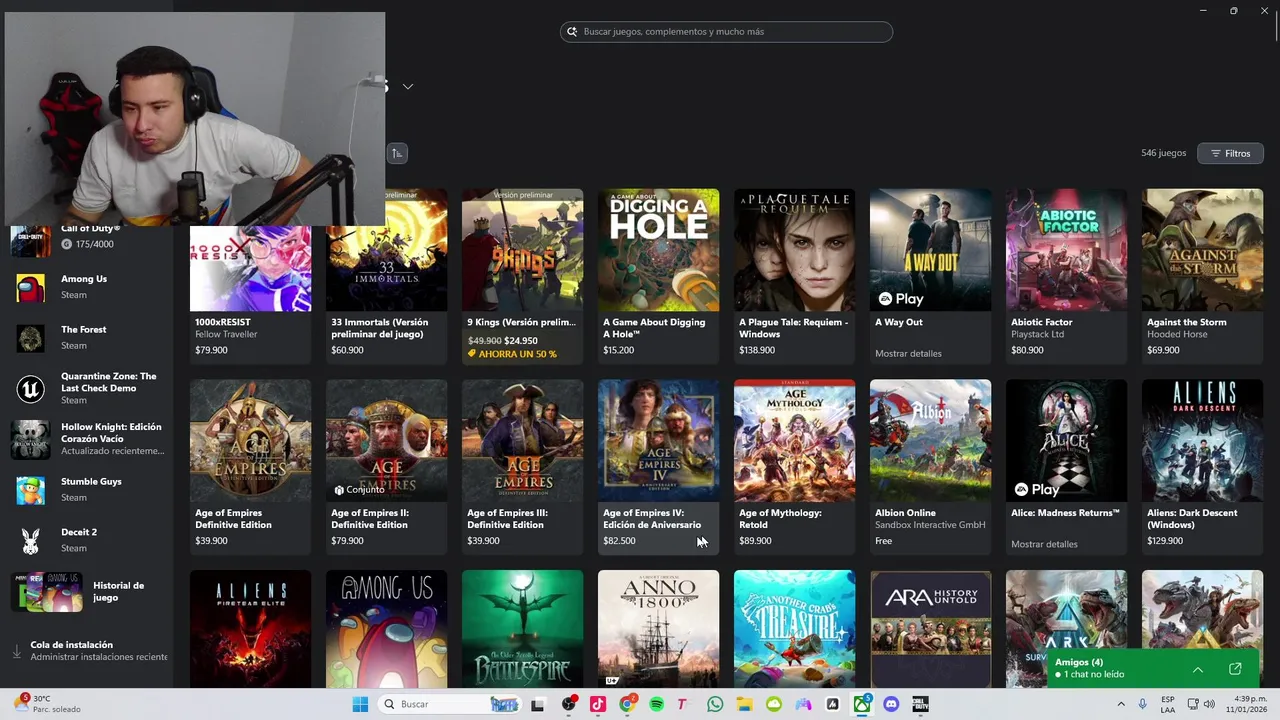
Task: Click the sort order icon above game grid
Action: click(397, 153)
